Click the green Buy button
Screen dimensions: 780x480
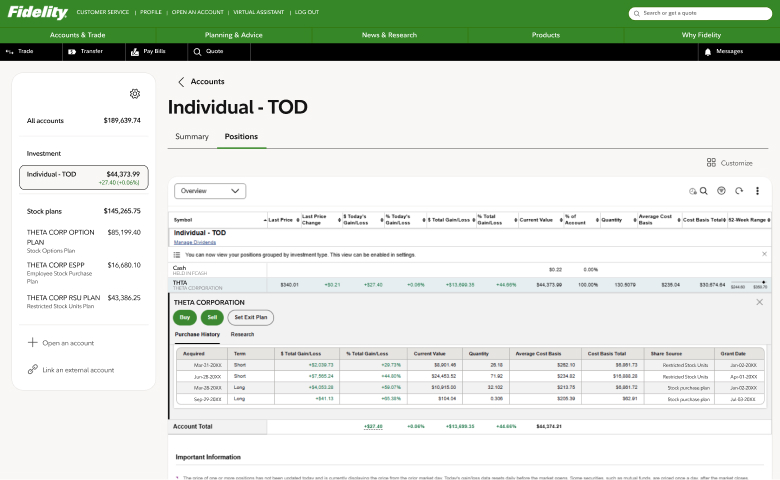tap(185, 317)
